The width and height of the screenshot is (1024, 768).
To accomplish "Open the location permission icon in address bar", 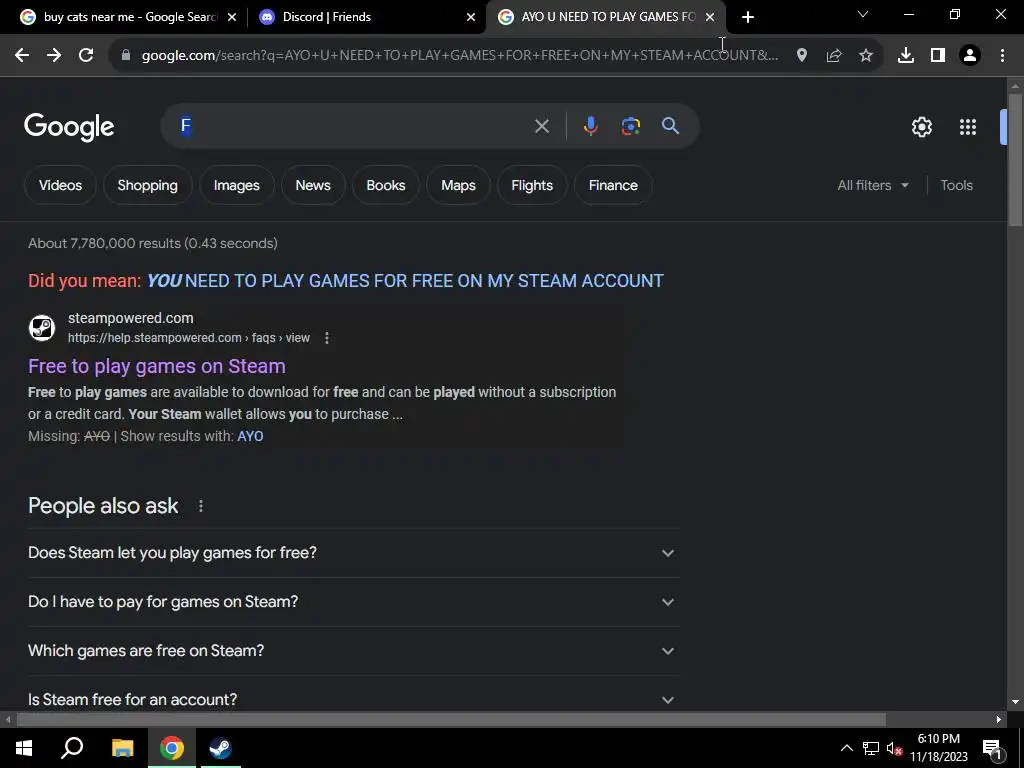I will pyautogui.click(x=801, y=56).
